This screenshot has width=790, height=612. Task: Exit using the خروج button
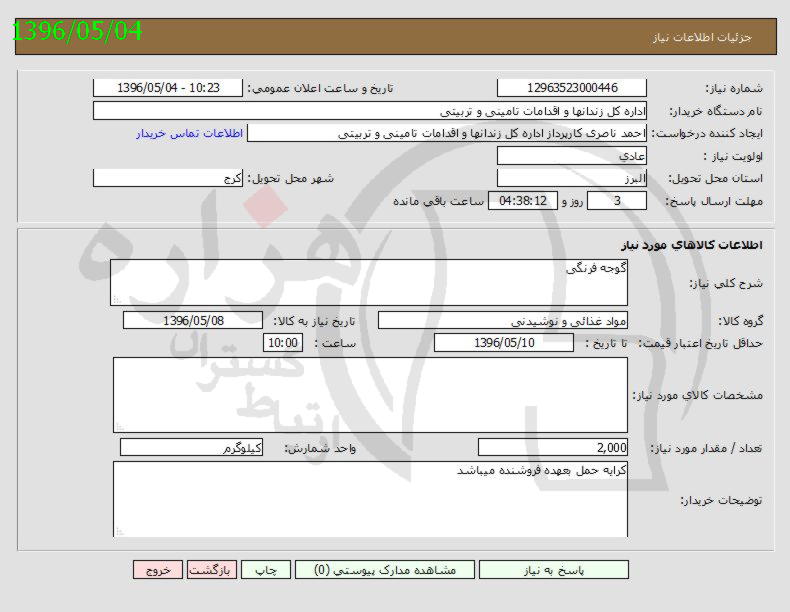[157, 569]
